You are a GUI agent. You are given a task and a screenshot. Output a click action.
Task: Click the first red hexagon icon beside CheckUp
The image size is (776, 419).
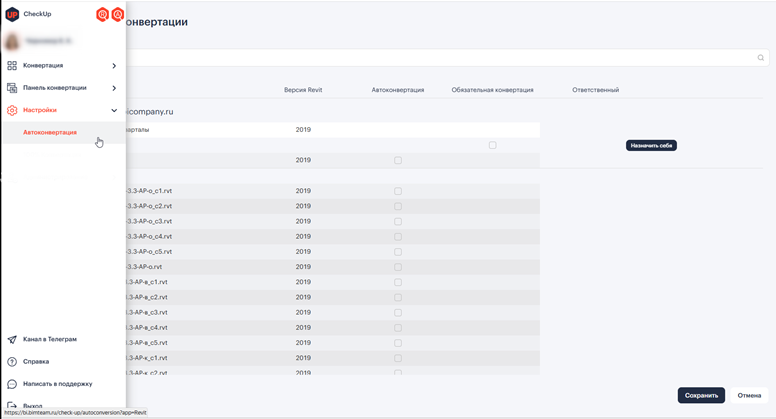(102, 15)
